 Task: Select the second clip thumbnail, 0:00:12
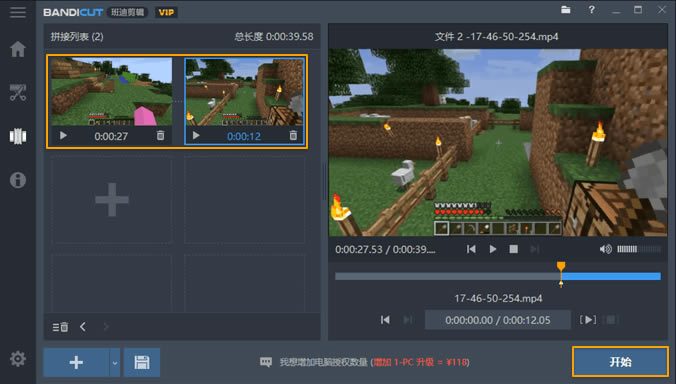pyautogui.click(x=244, y=91)
